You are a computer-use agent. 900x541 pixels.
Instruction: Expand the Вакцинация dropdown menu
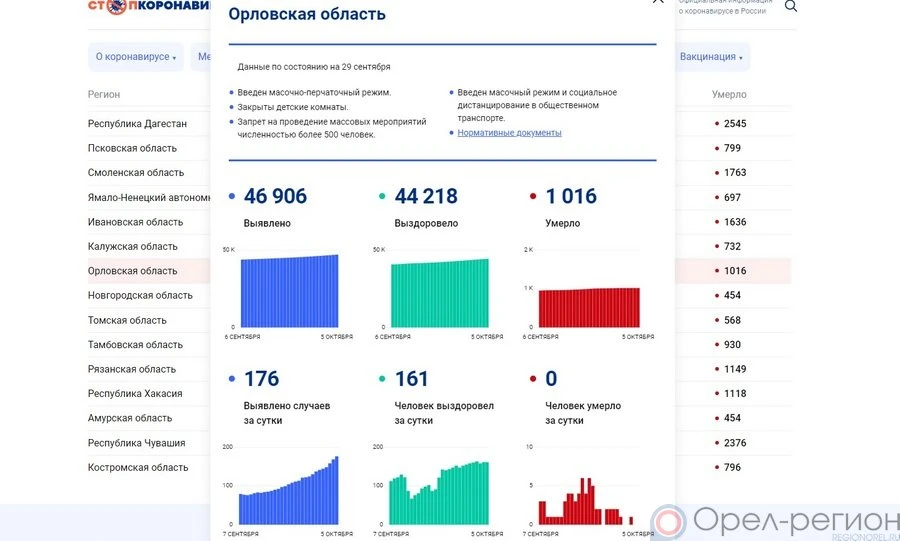(x=711, y=57)
